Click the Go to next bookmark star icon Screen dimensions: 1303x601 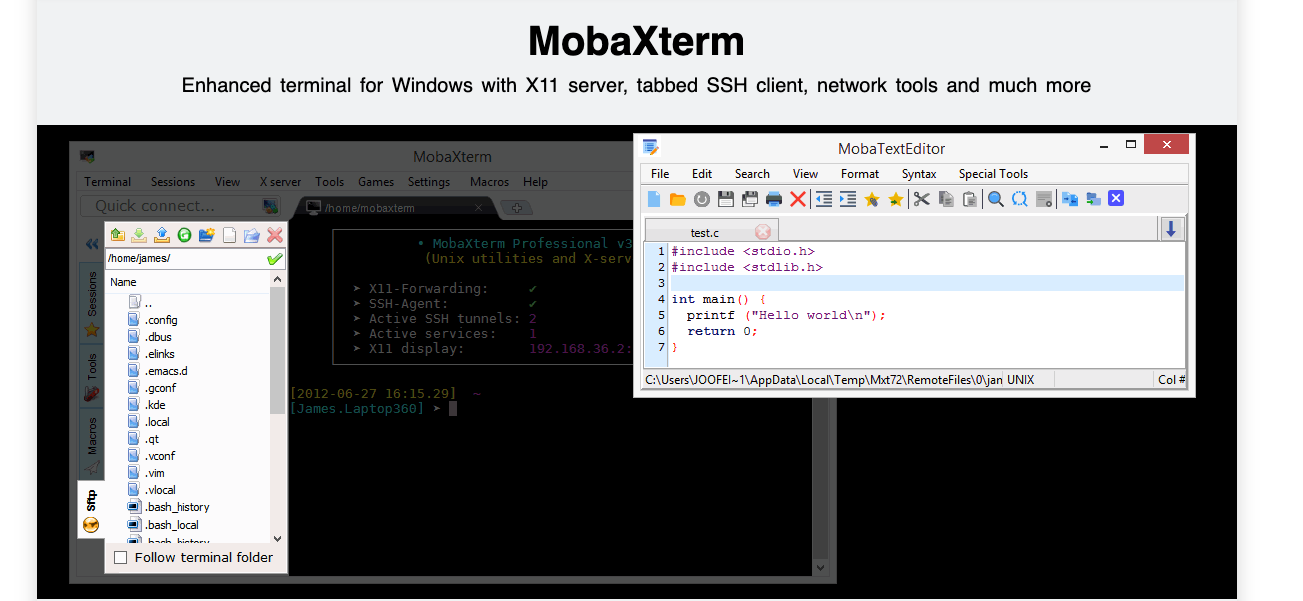(x=896, y=199)
